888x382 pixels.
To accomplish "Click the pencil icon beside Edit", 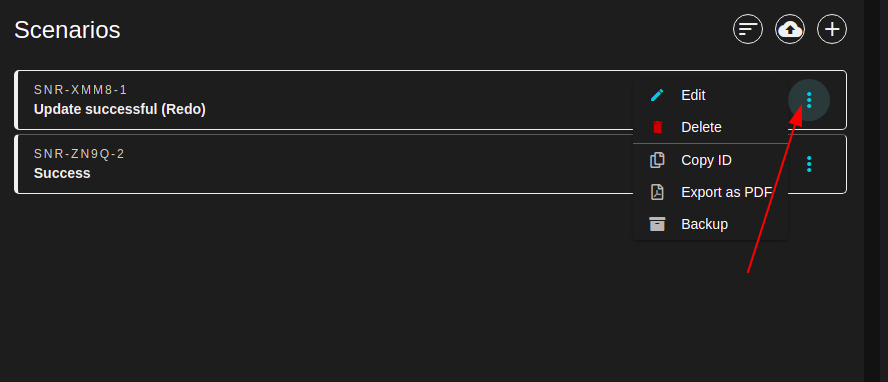I will tap(657, 95).
